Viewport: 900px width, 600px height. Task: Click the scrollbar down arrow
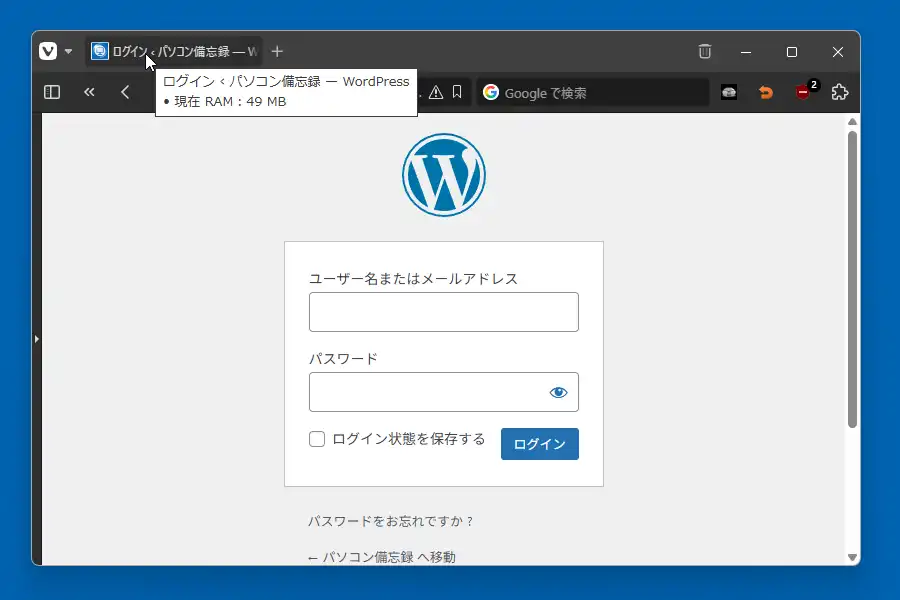852,557
